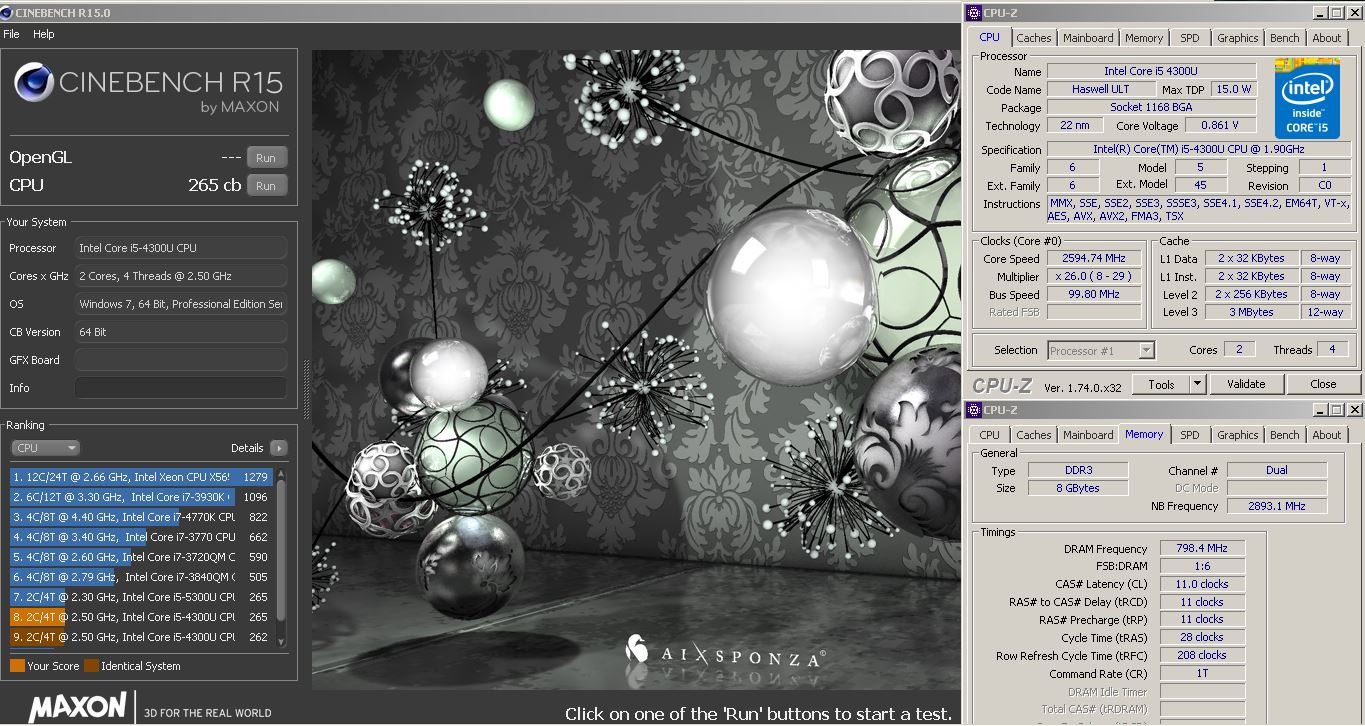
Task: Open the Help menu in Cinebench
Action: click(43, 34)
